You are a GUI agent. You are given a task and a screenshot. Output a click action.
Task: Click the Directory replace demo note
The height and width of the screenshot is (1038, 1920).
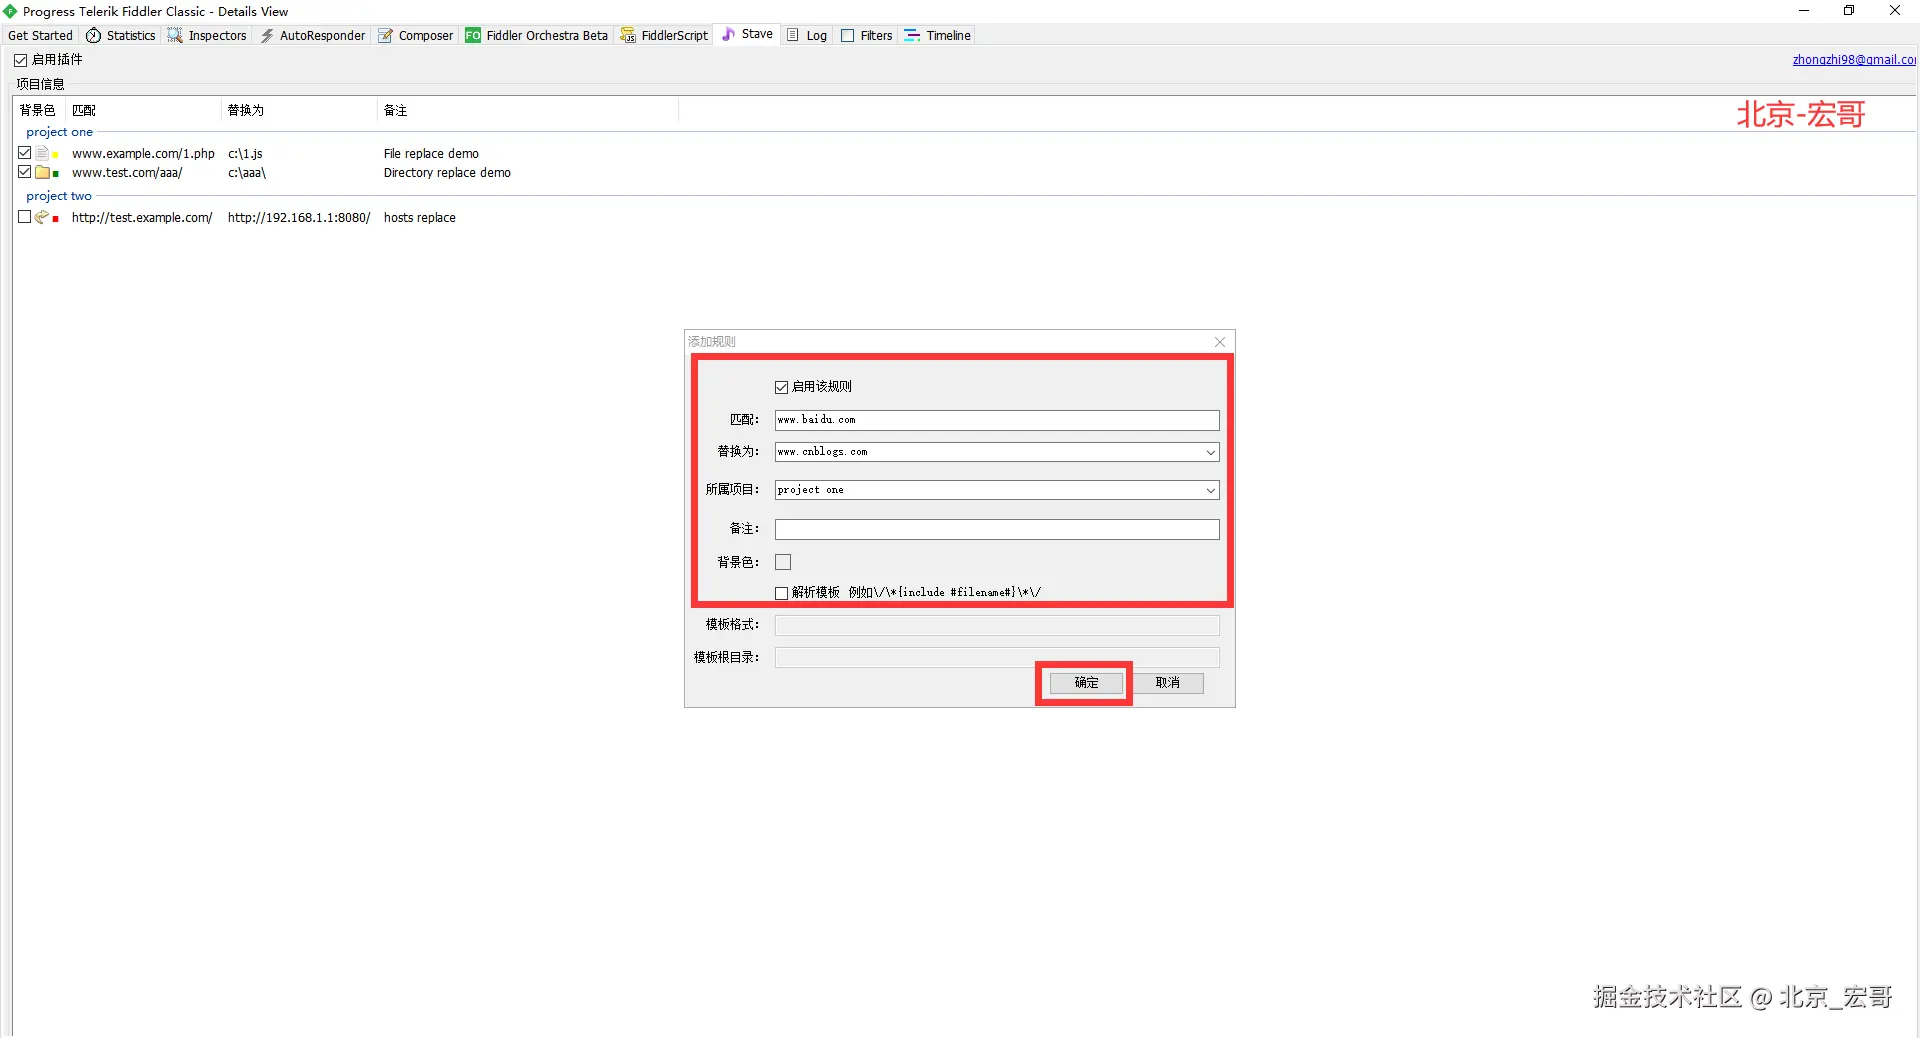(x=447, y=172)
